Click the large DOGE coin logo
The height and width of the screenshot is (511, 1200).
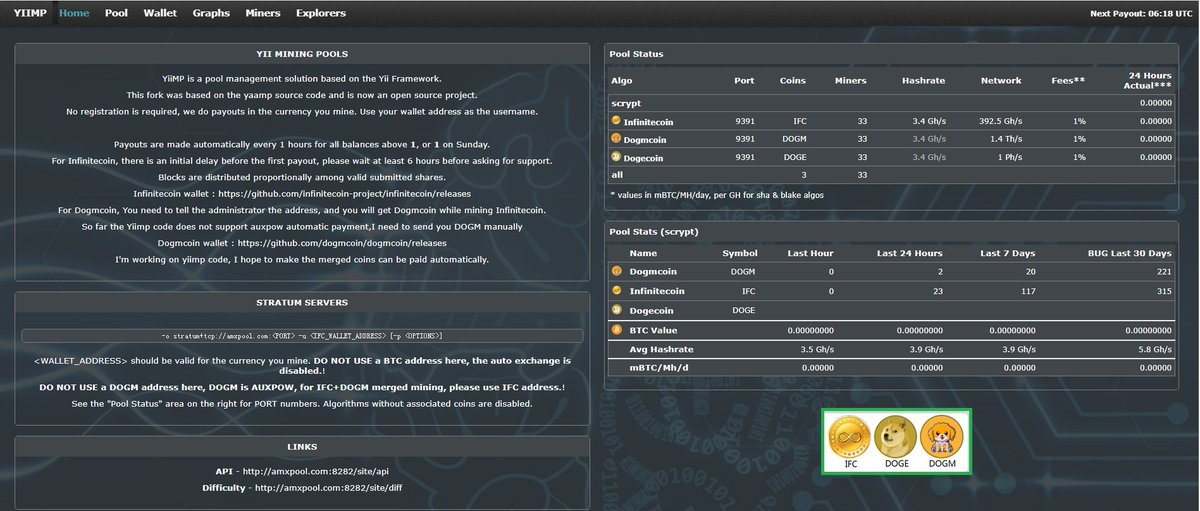895,436
